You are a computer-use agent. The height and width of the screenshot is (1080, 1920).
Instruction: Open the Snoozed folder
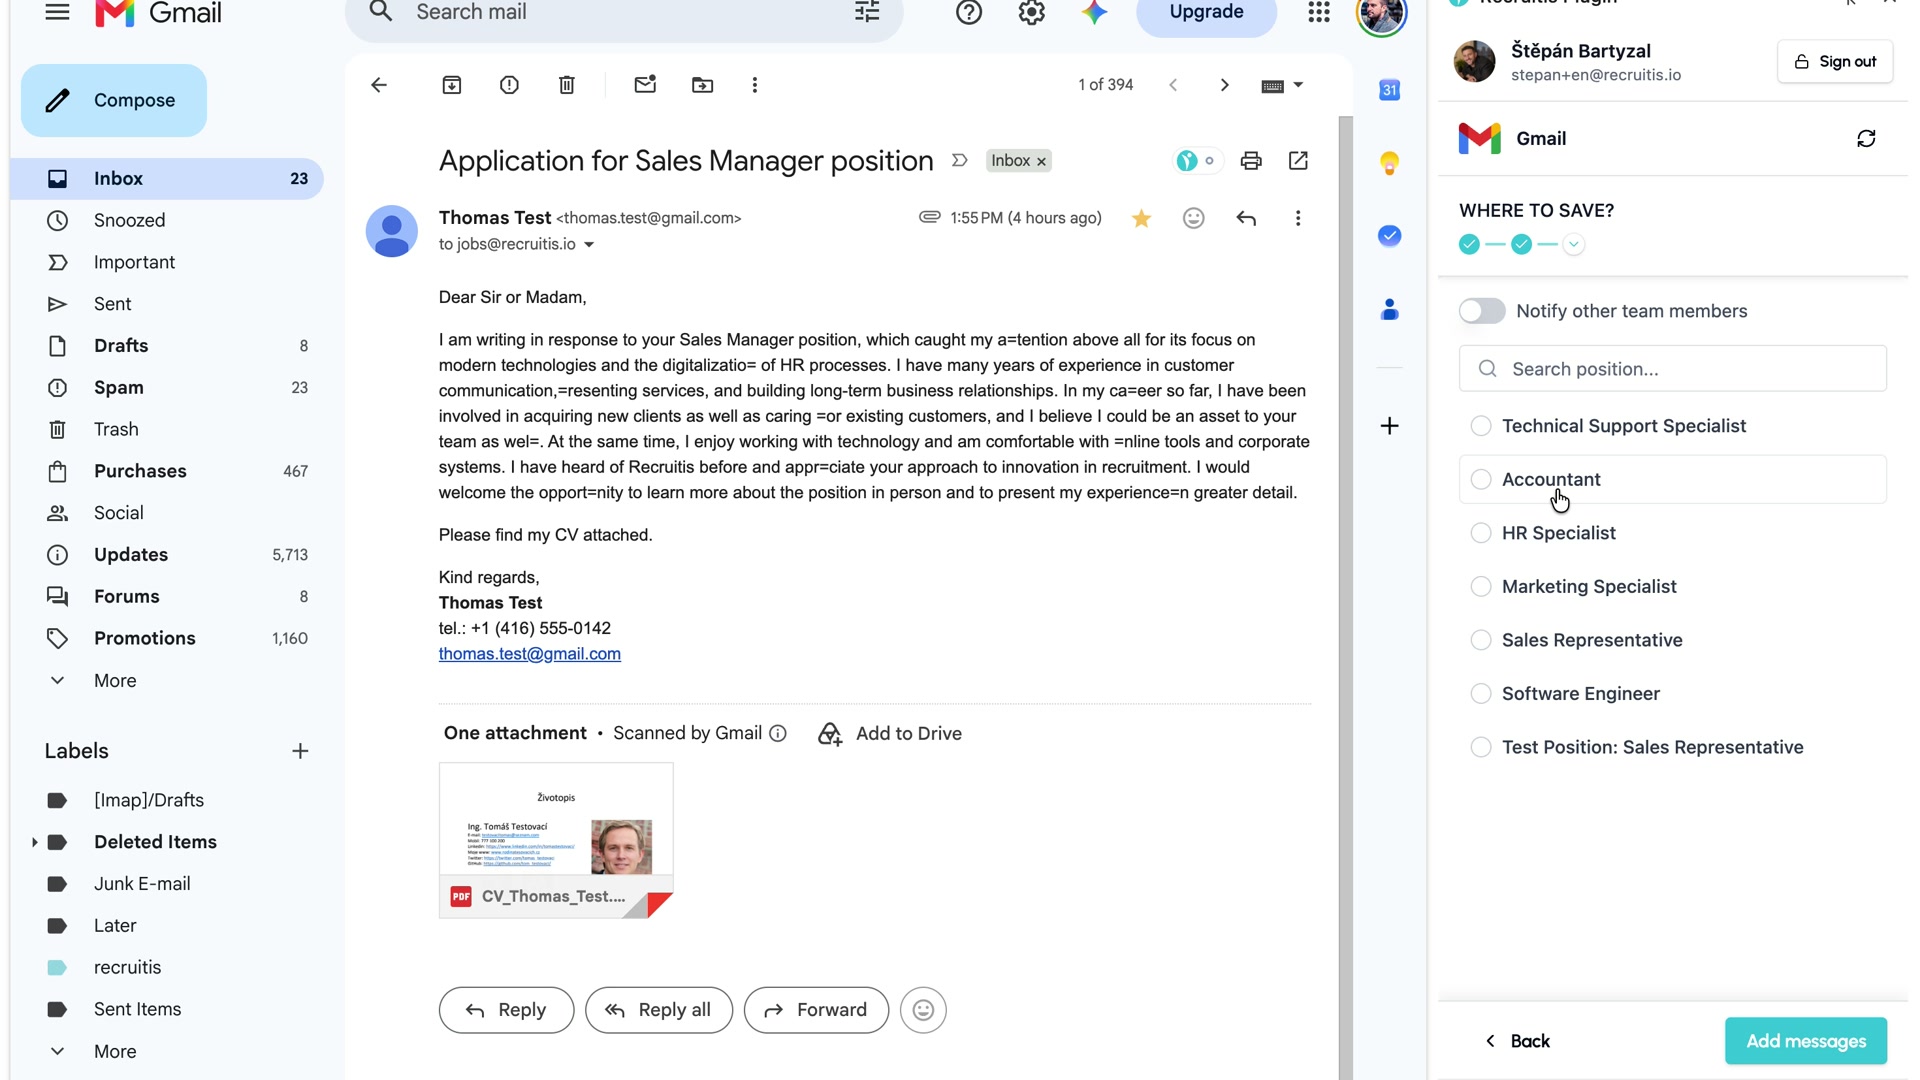(x=167, y=221)
